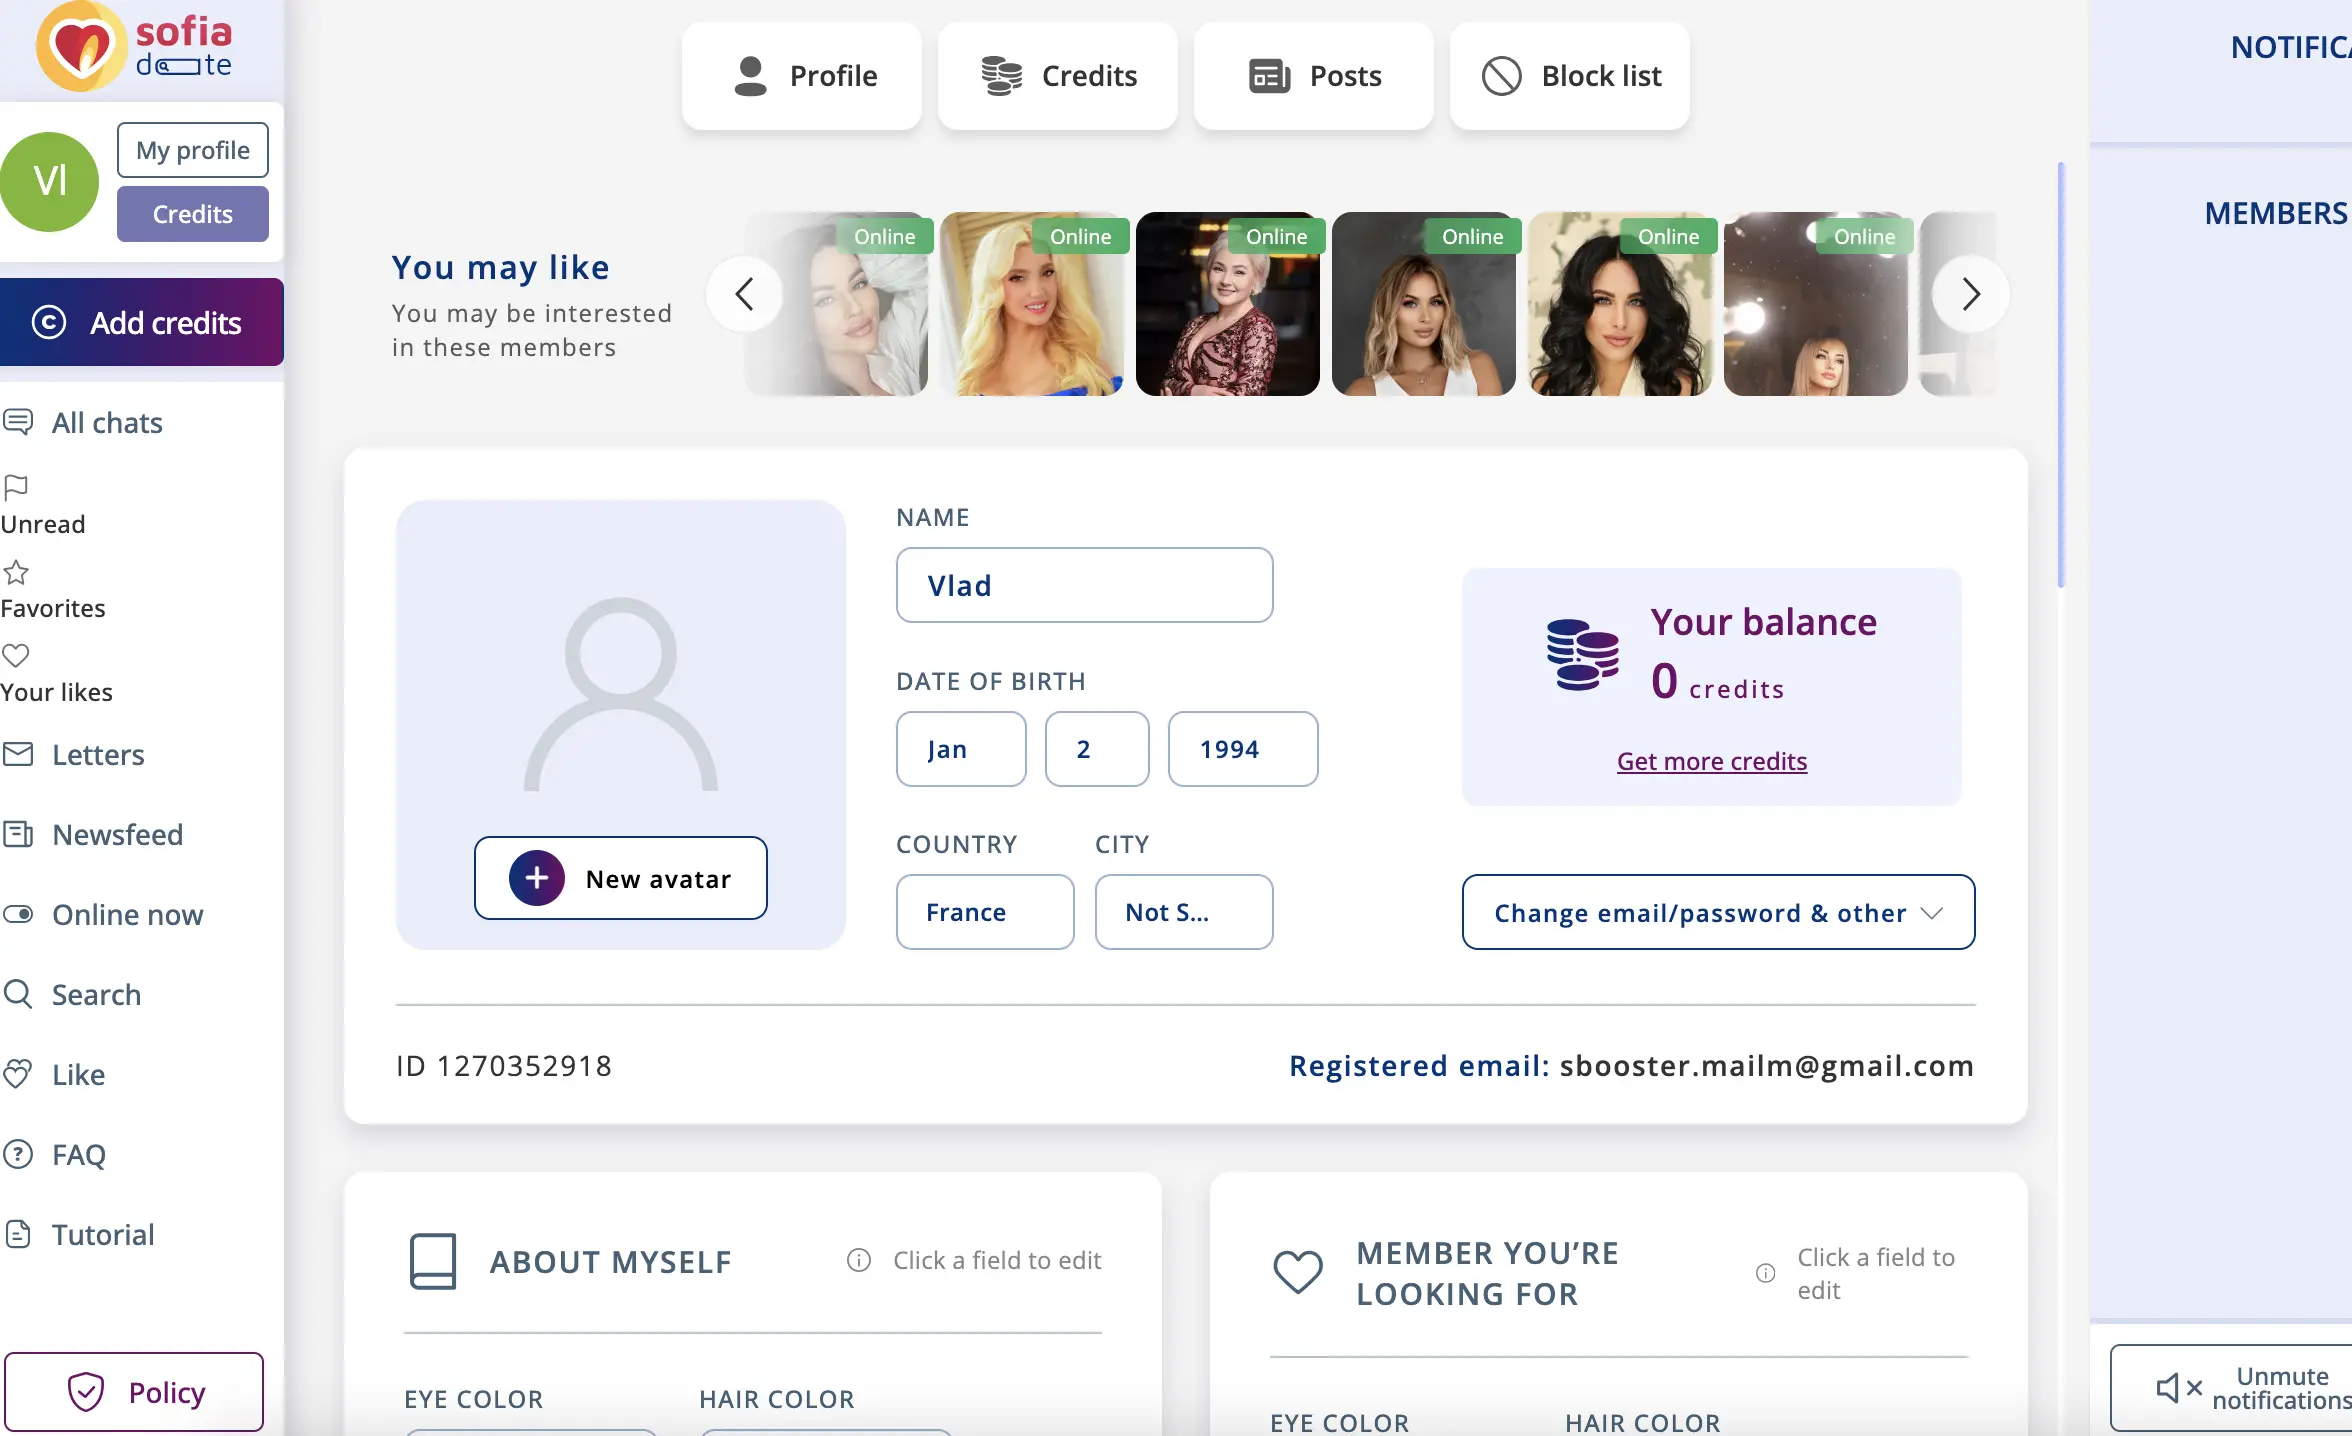Click the Get more credits link
The height and width of the screenshot is (1436, 2352).
click(x=1711, y=762)
